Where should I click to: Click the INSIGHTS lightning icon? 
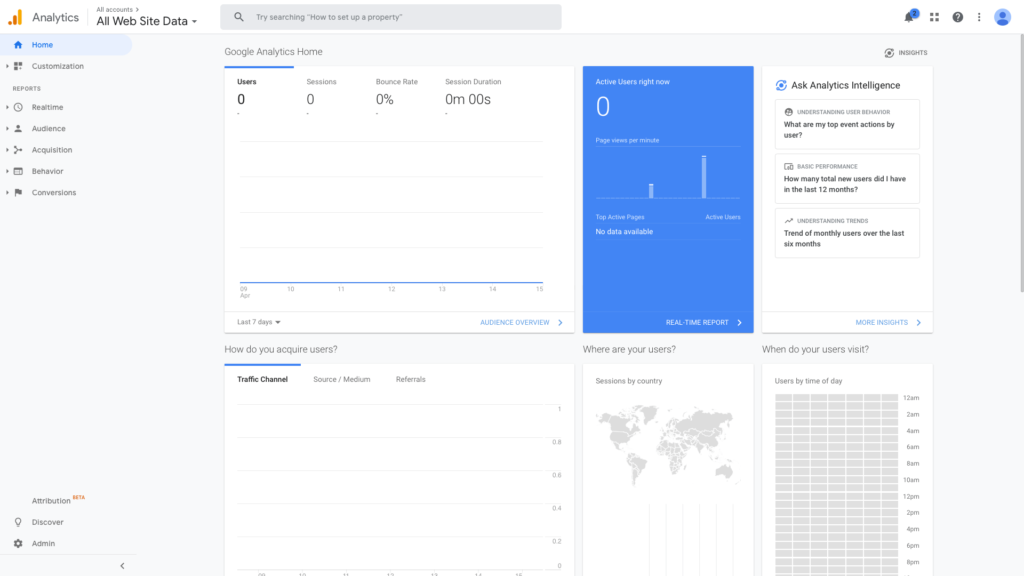pos(888,52)
